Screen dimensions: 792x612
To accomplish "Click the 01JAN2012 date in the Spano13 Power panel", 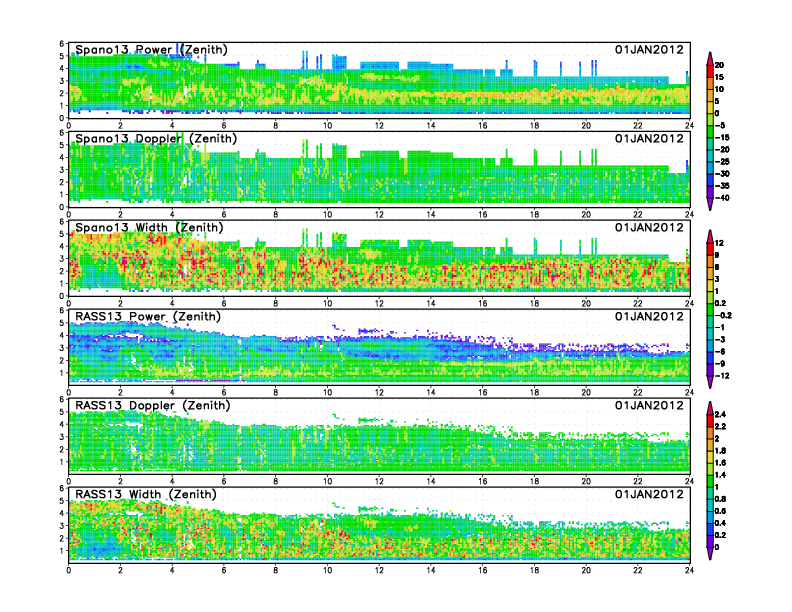I will point(649,49).
